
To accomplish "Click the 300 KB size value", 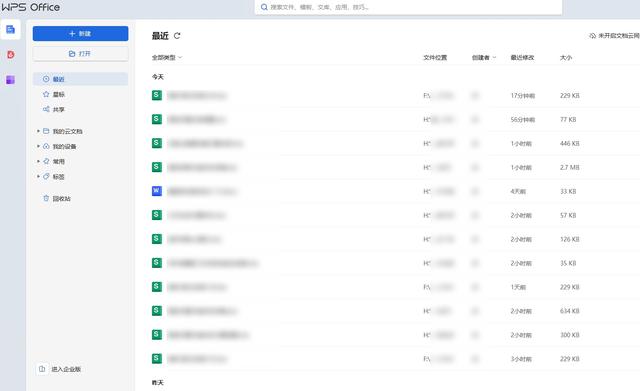I will 570,335.
